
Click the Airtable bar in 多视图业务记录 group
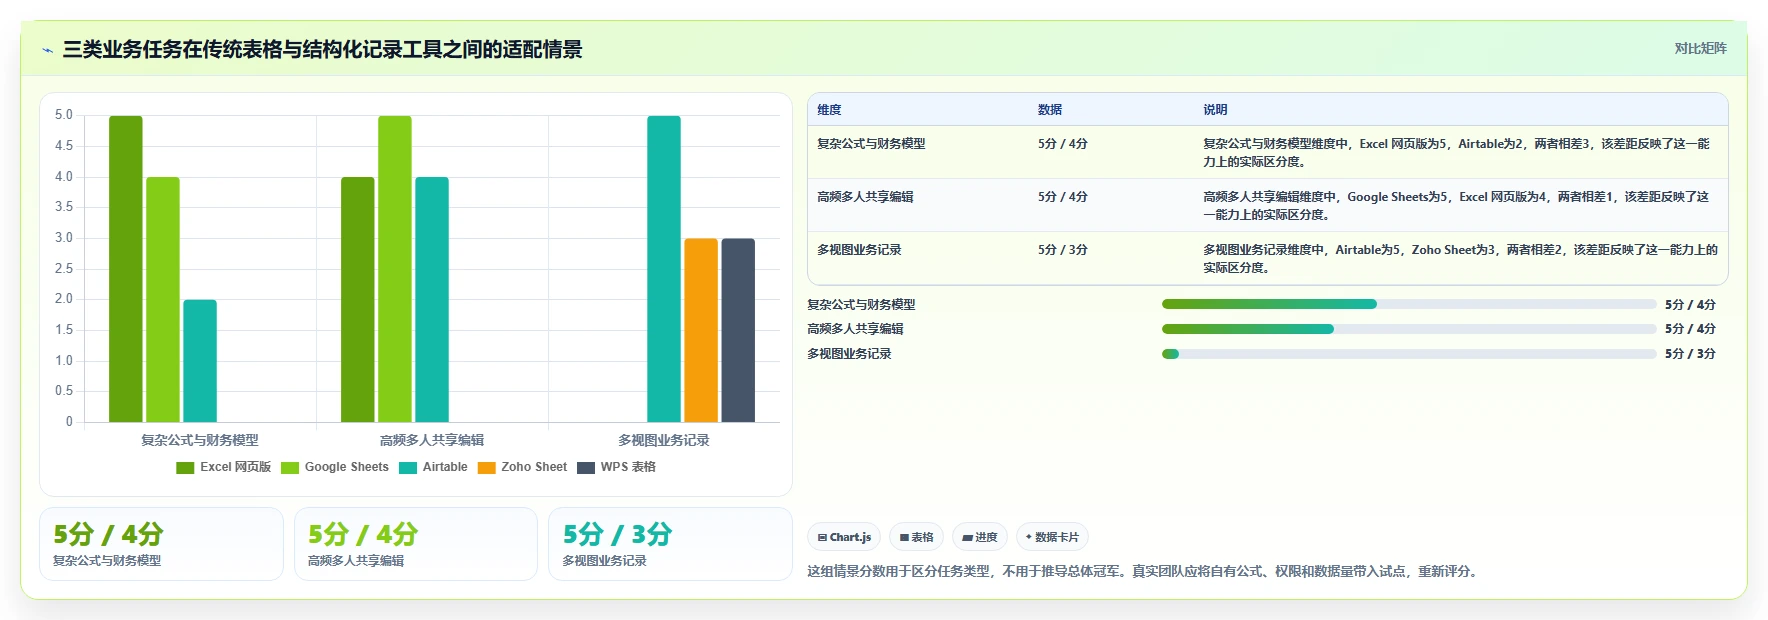click(x=664, y=269)
